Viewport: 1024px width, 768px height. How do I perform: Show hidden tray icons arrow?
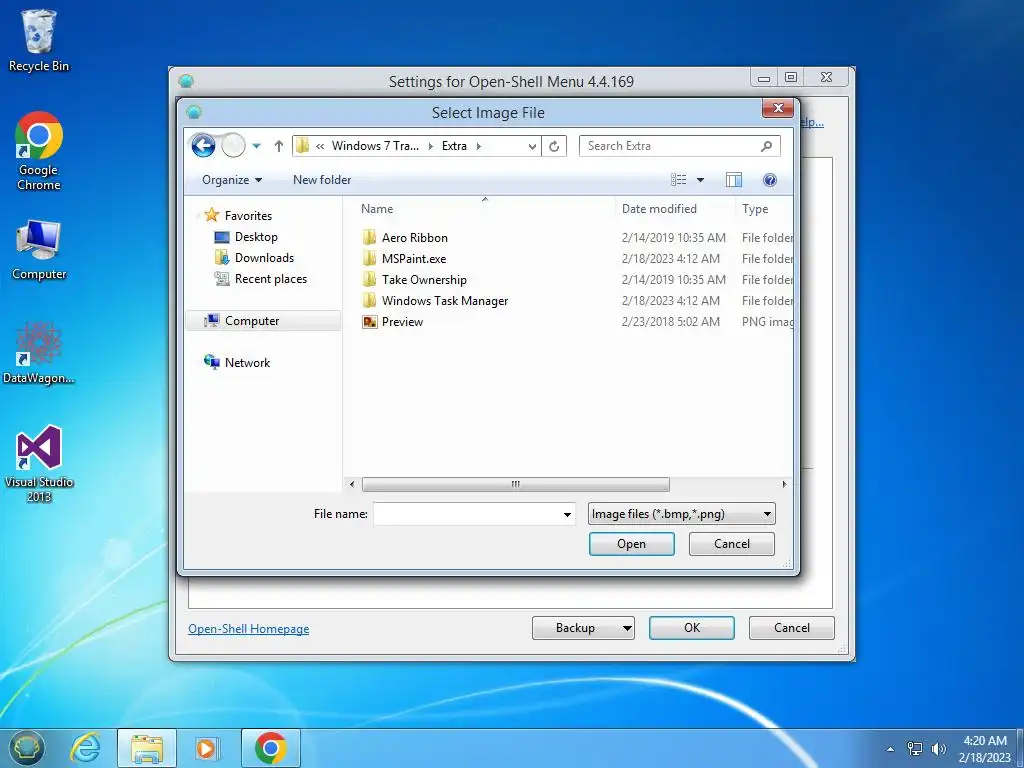pos(890,749)
